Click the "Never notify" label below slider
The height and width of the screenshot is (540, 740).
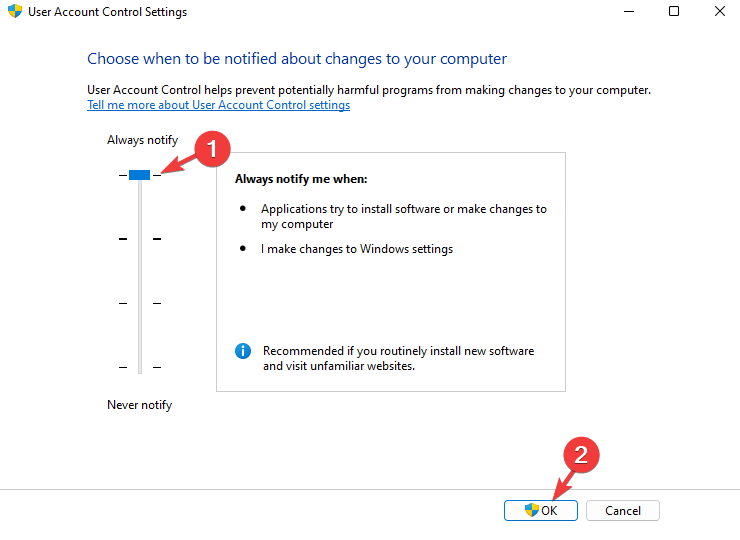click(x=139, y=405)
